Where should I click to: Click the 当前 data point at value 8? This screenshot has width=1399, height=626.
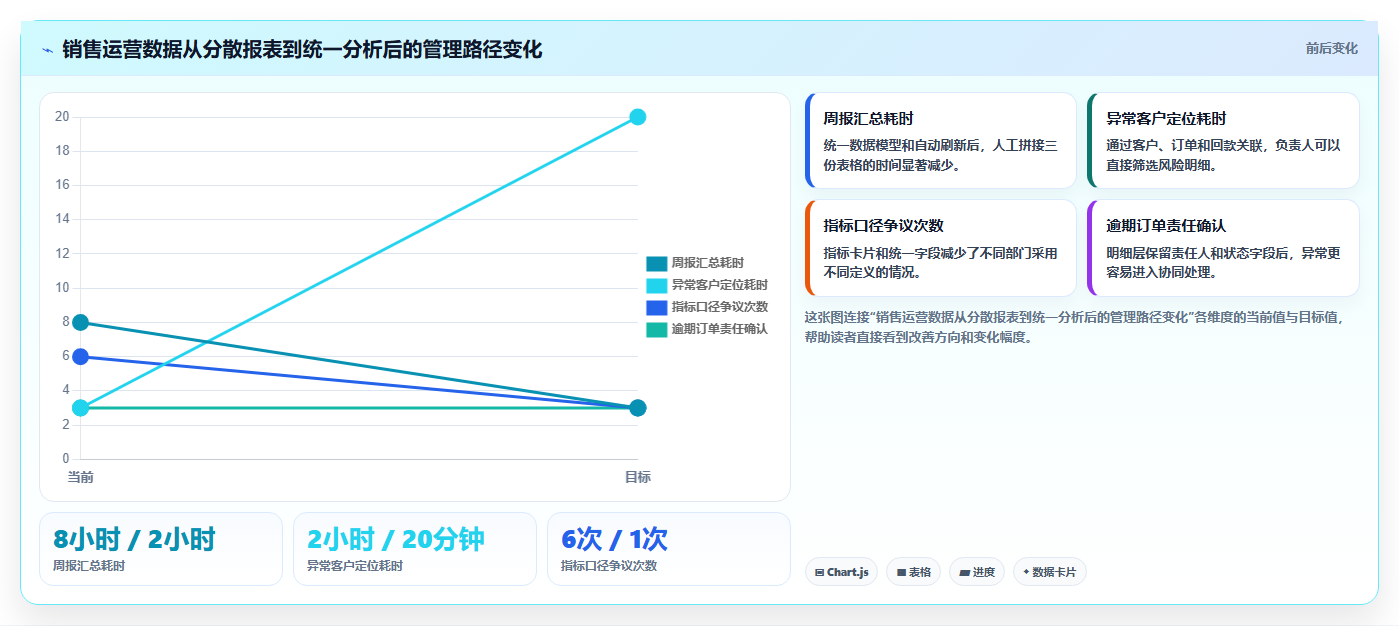pos(81,322)
